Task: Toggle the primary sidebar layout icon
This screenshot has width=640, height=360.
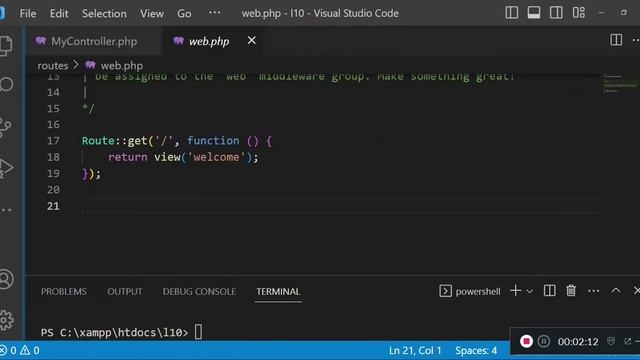Action: pos(511,13)
